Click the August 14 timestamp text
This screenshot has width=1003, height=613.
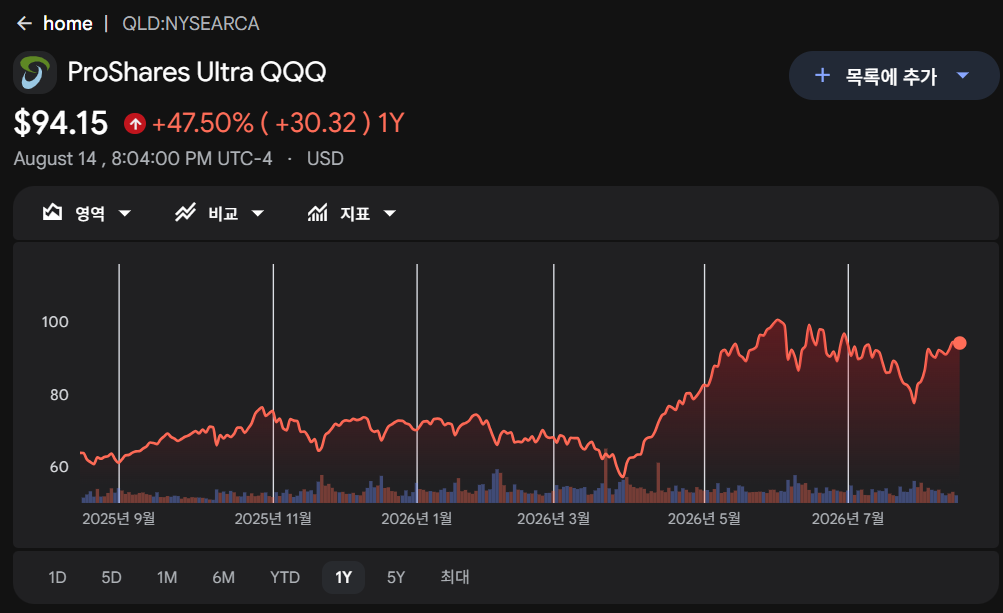(x=143, y=159)
